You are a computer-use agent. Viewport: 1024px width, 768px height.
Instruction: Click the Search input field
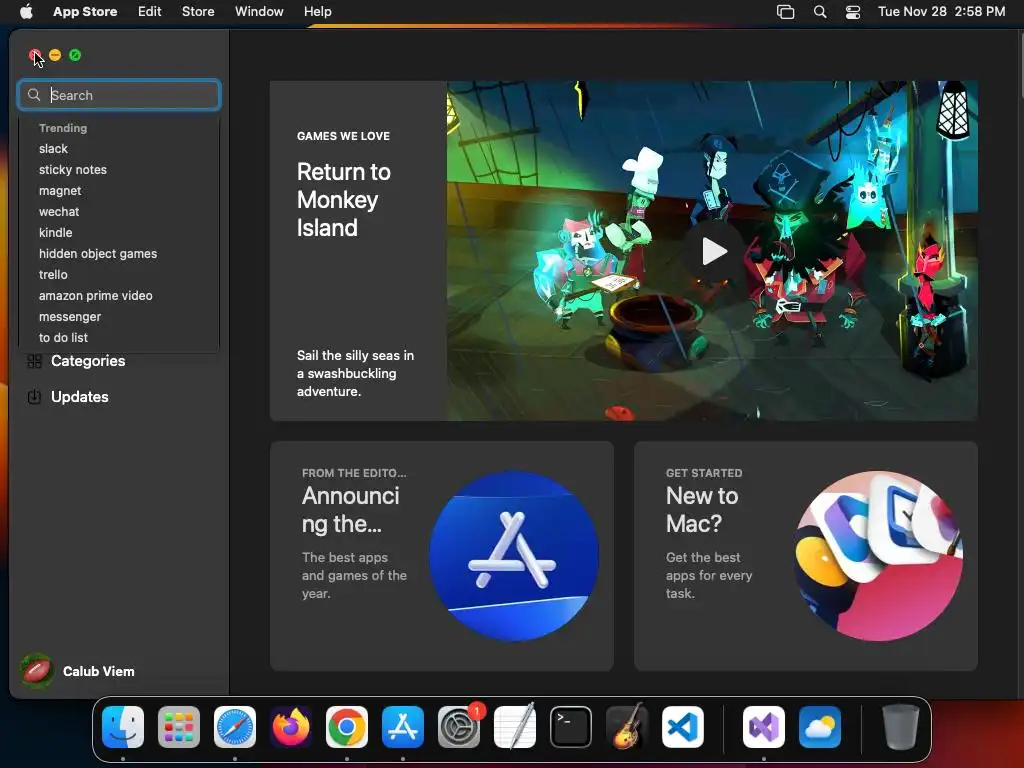click(119, 95)
